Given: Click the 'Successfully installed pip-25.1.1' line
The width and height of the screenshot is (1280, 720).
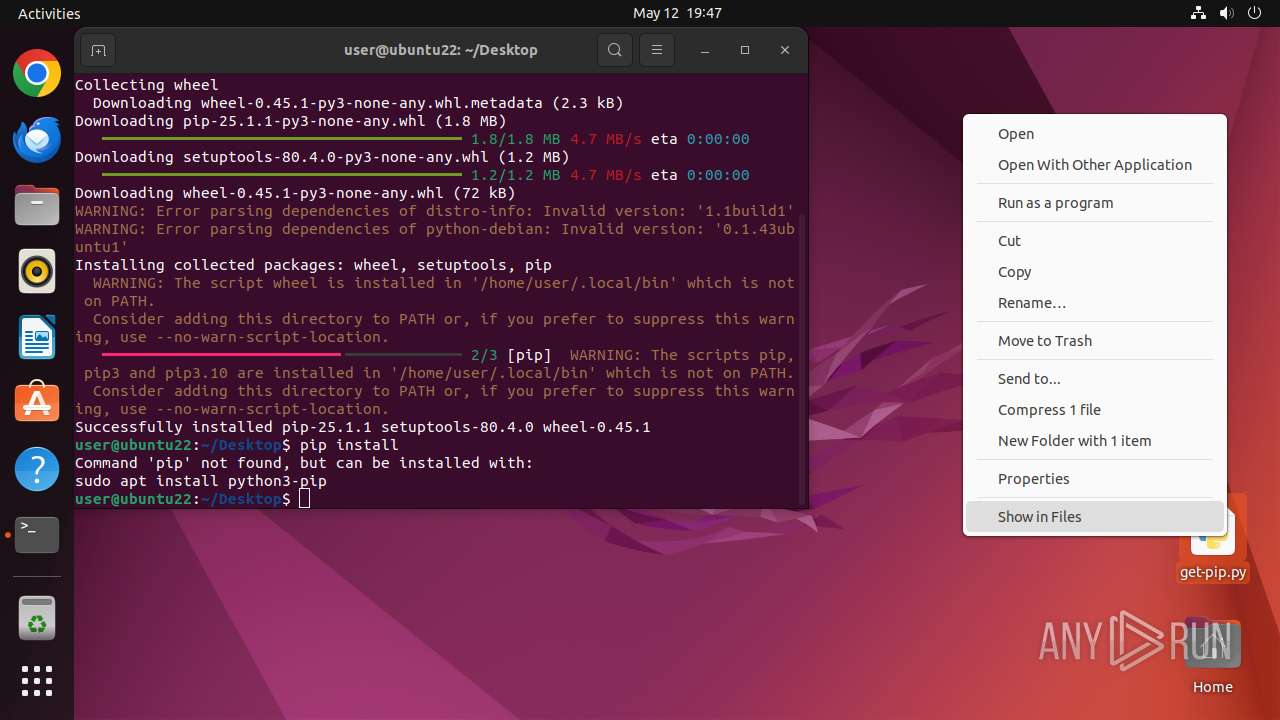Looking at the screenshot, I should point(363,427).
